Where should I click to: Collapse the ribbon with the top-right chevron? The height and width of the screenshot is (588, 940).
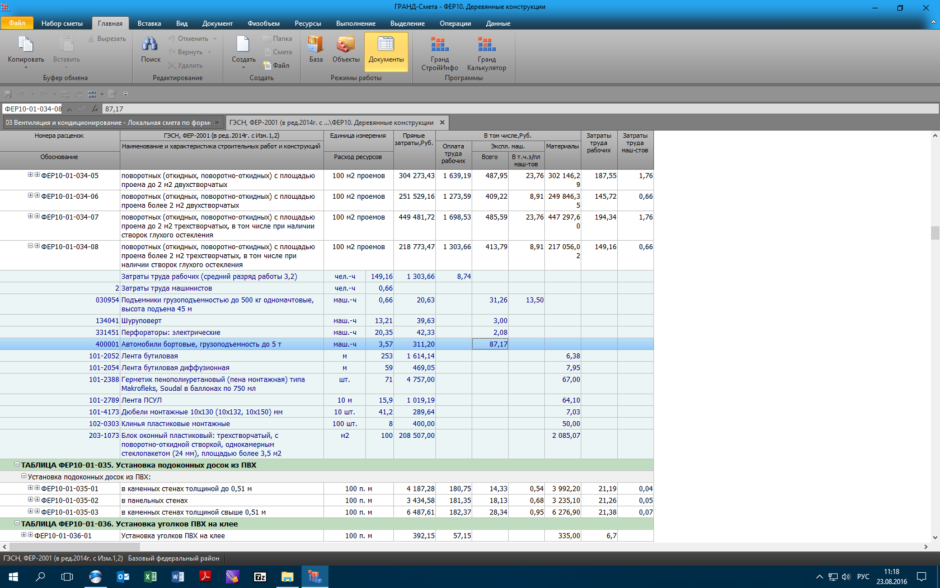pos(933,23)
